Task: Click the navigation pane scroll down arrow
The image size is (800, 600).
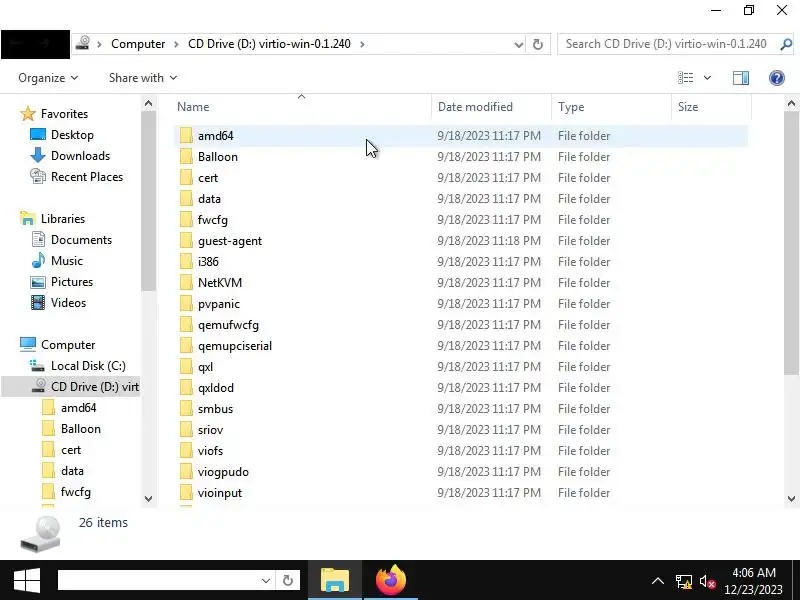Action: click(x=148, y=499)
